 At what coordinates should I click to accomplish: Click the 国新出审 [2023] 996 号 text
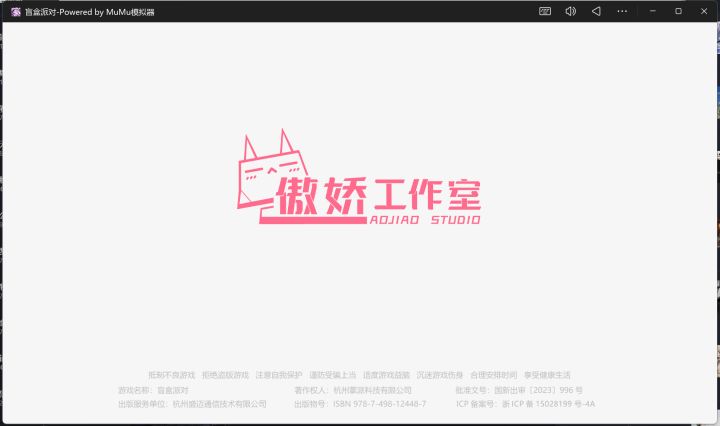[x=538, y=390]
